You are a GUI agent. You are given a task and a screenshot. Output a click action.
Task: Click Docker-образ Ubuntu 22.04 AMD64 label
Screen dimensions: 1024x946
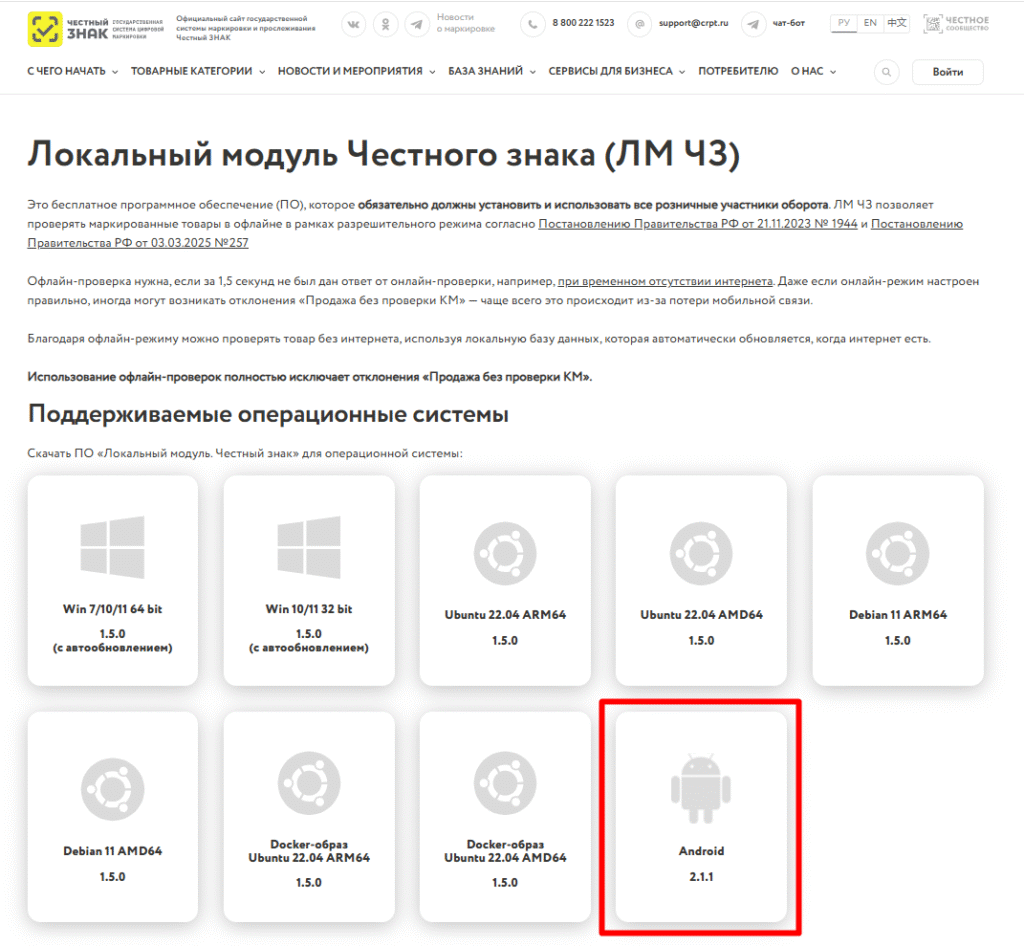click(x=505, y=851)
